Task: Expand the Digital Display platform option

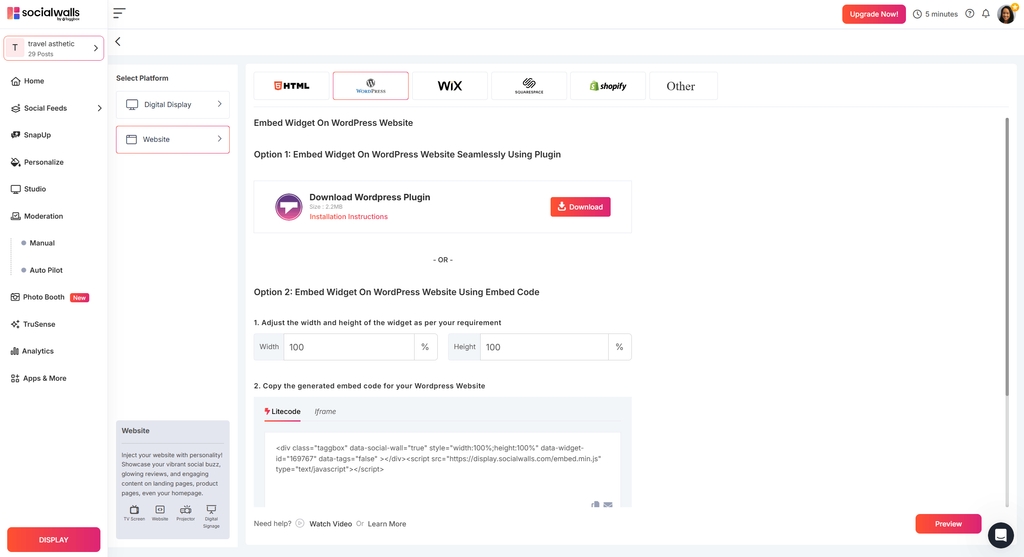Action: (x=172, y=104)
